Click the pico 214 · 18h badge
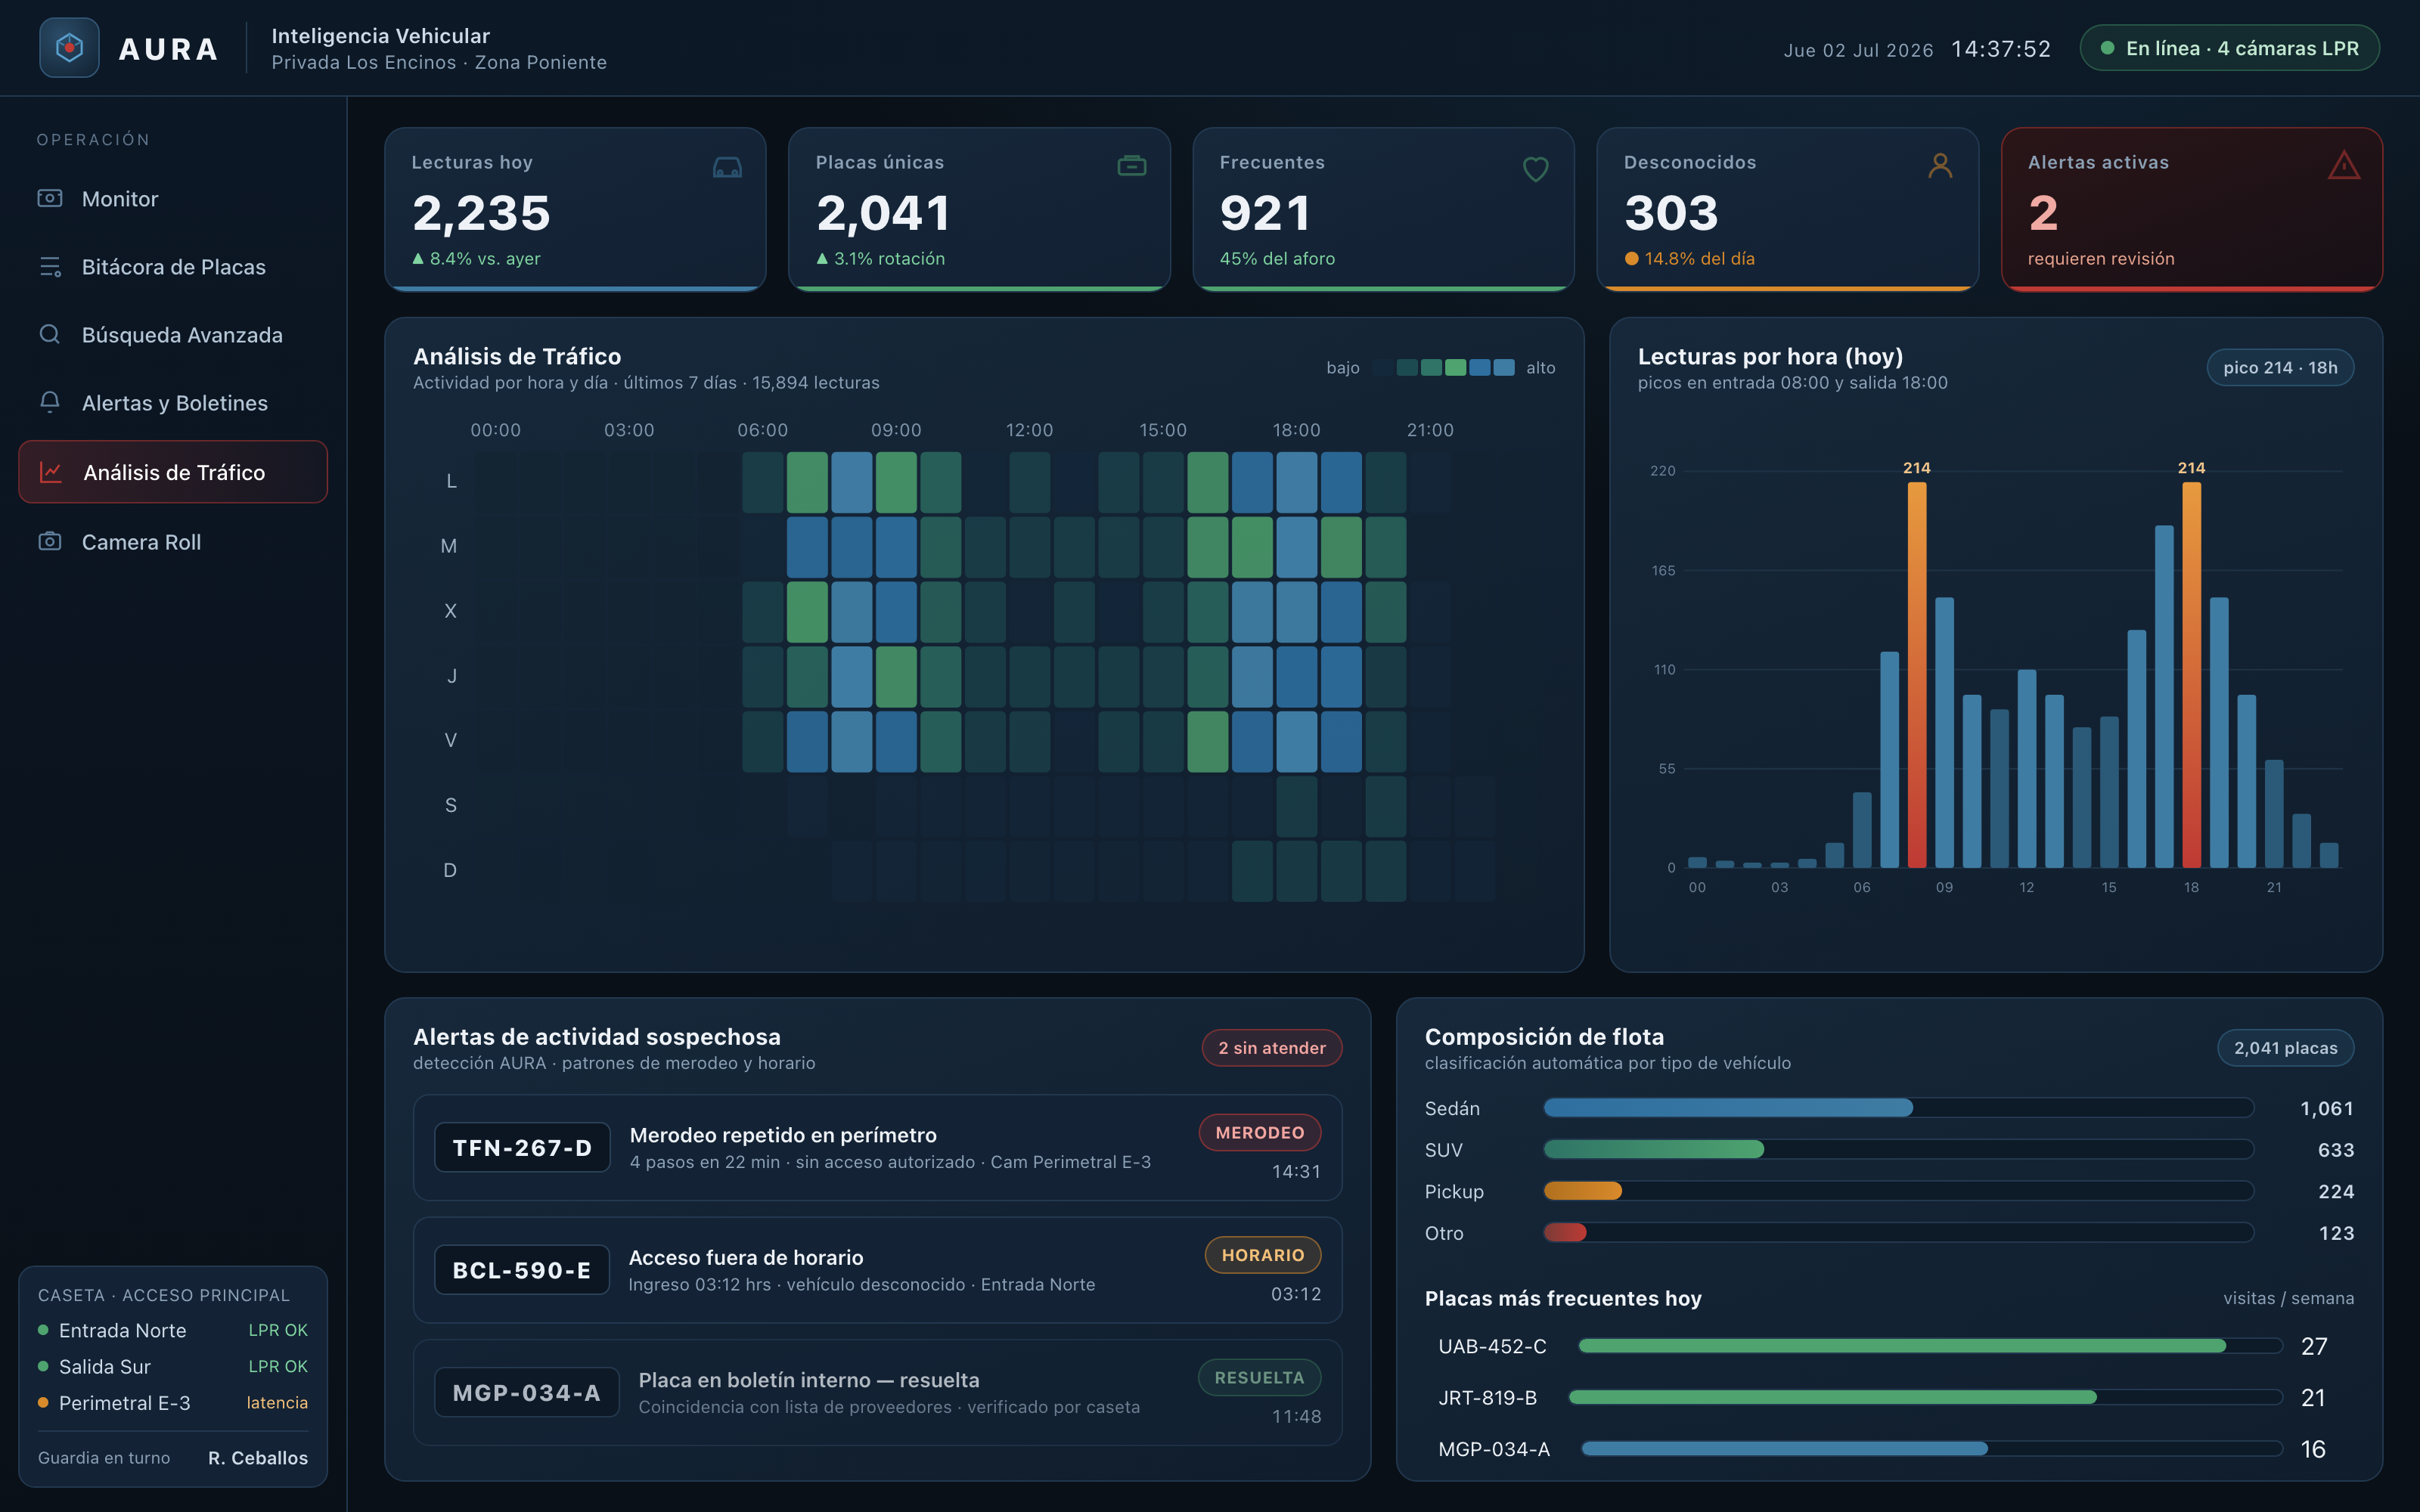The height and width of the screenshot is (1512, 2420). [2280, 367]
